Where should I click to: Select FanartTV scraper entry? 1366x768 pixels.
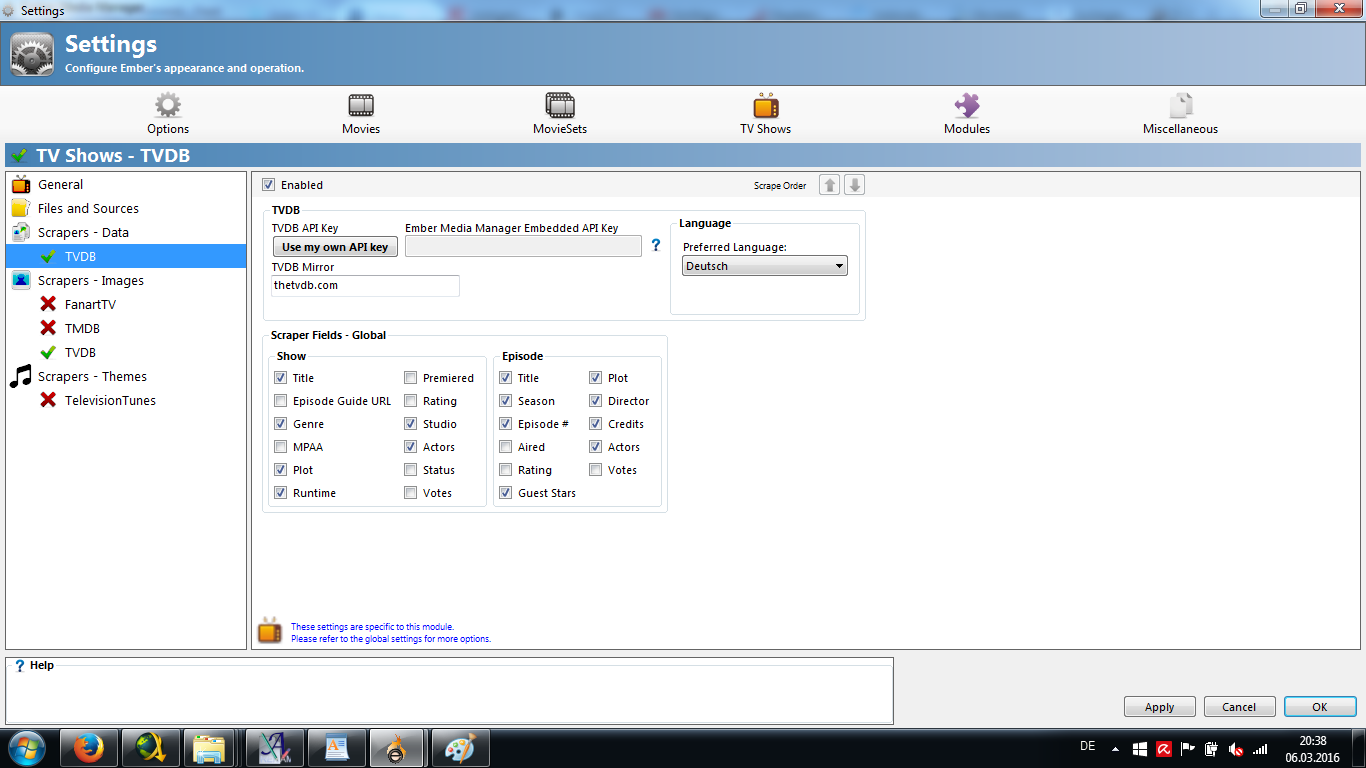click(90, 304)
